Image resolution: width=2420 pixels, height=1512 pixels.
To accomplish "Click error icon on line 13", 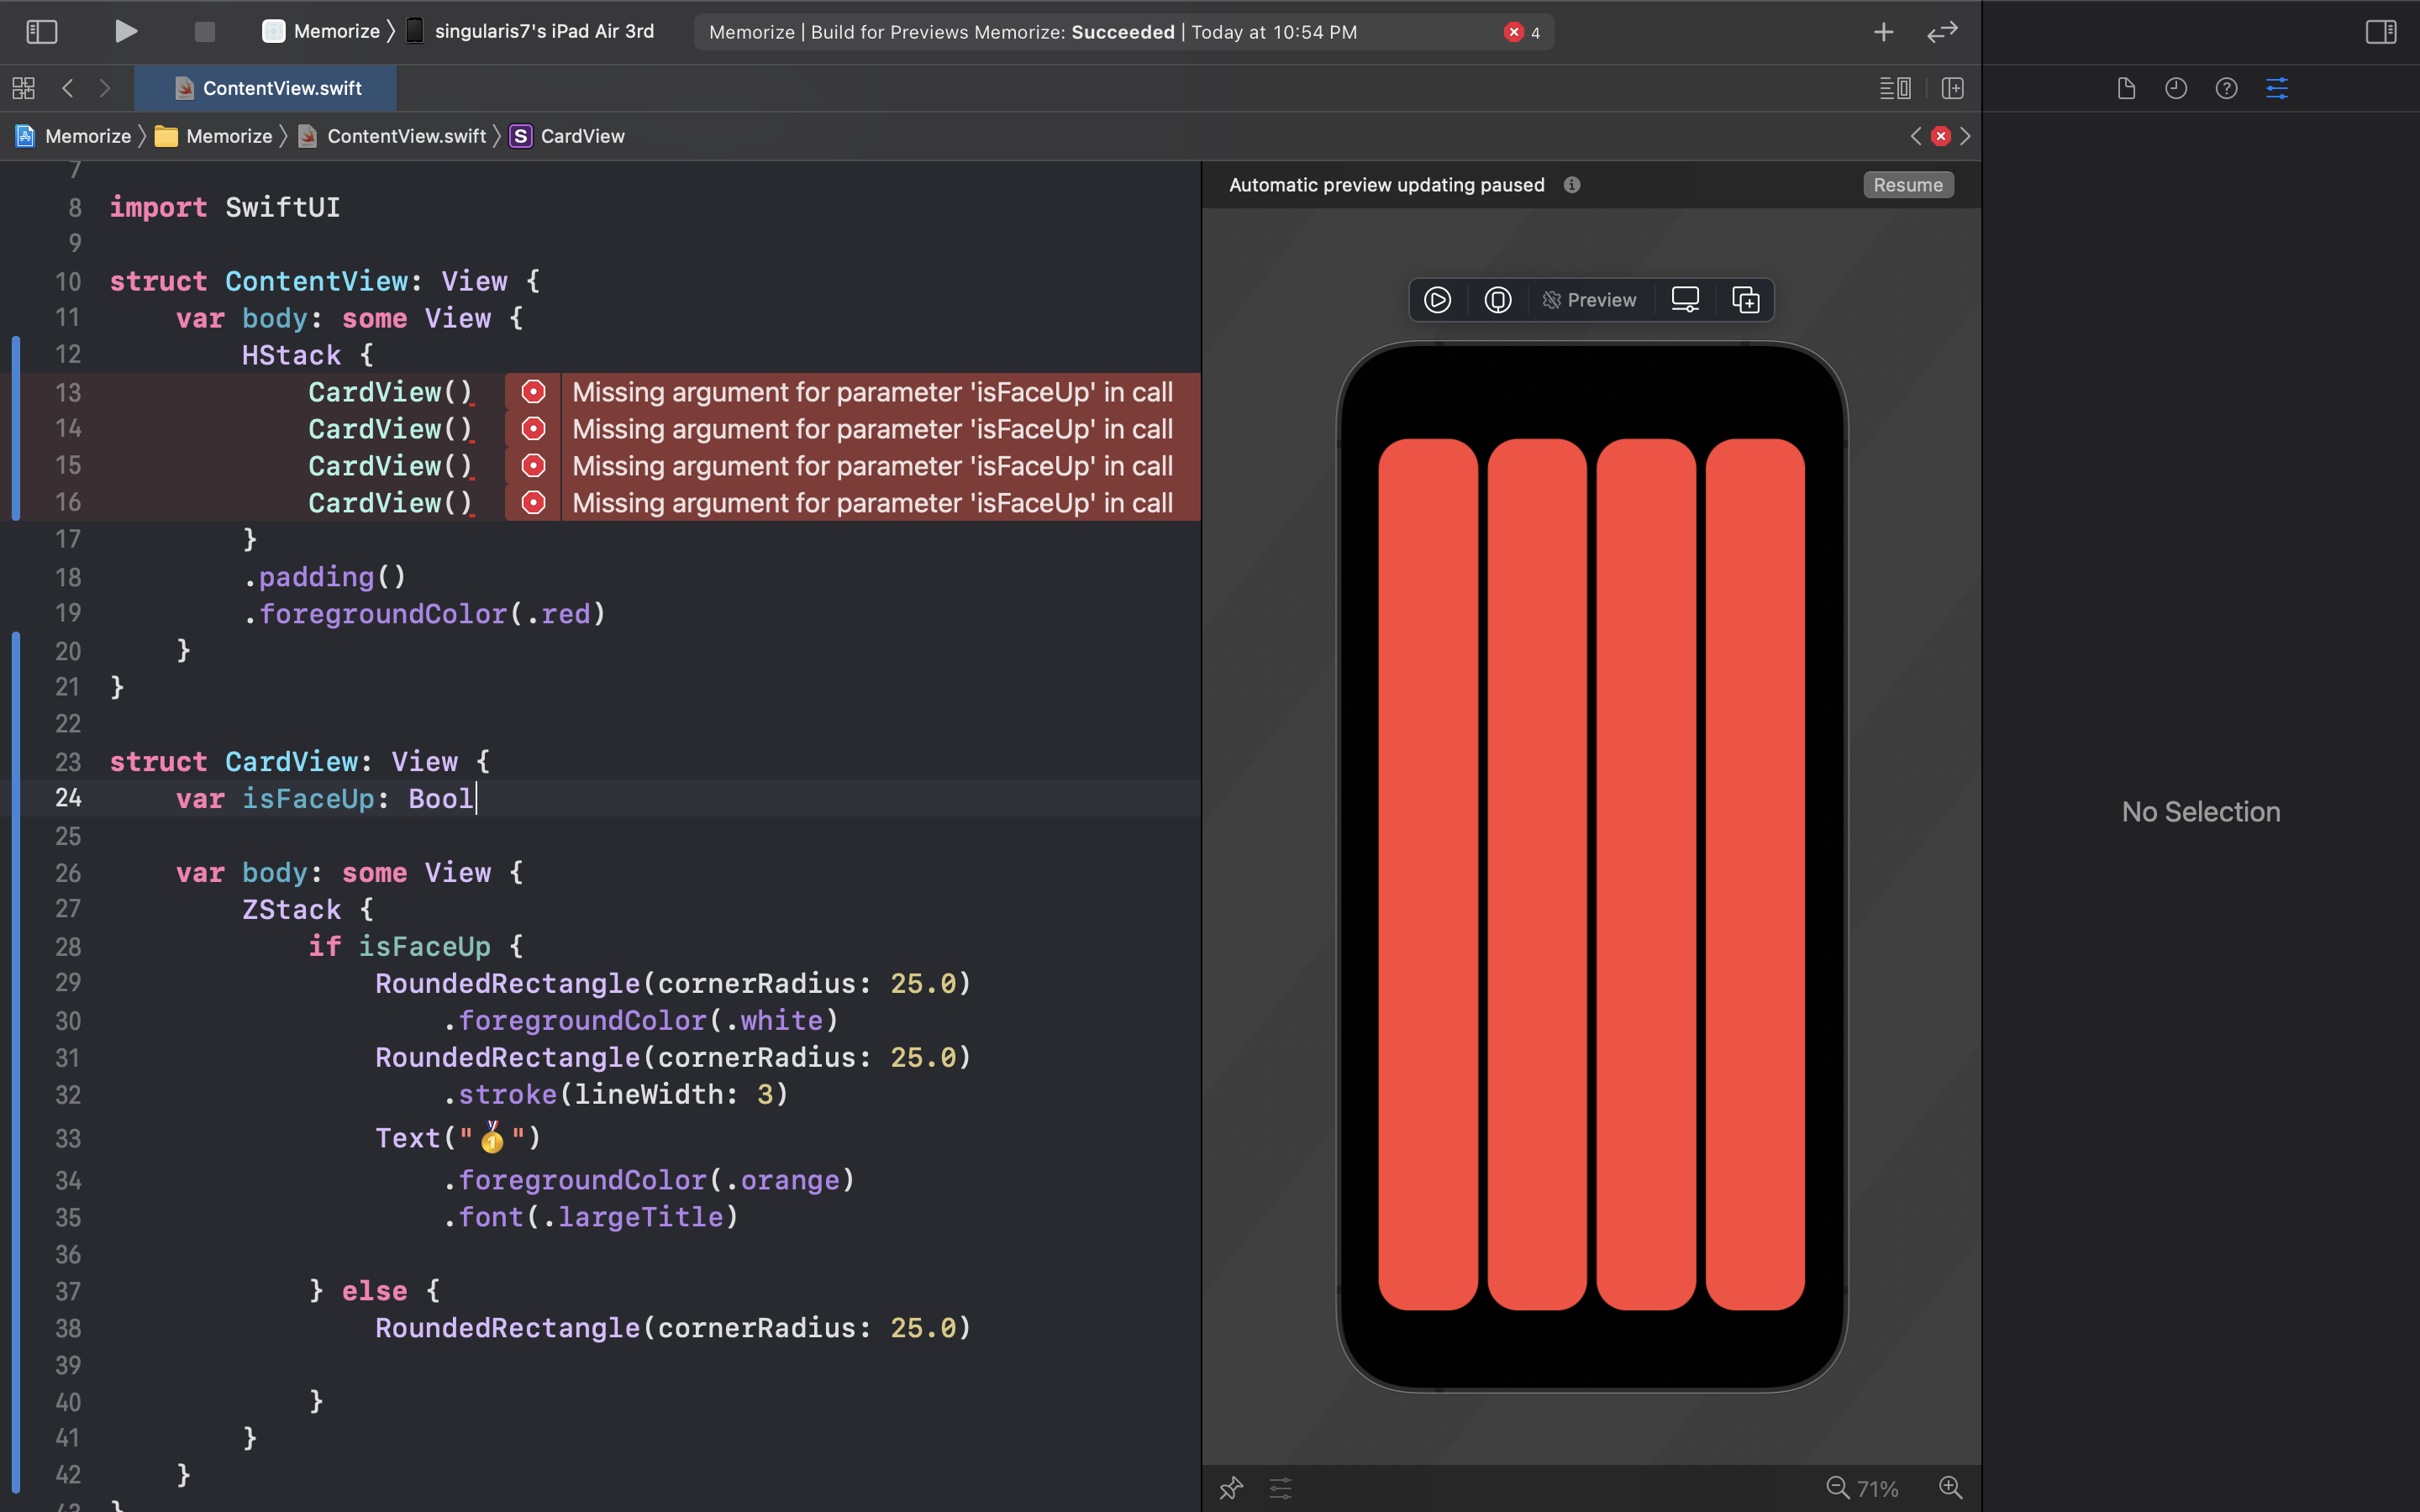I will (533, 392).
